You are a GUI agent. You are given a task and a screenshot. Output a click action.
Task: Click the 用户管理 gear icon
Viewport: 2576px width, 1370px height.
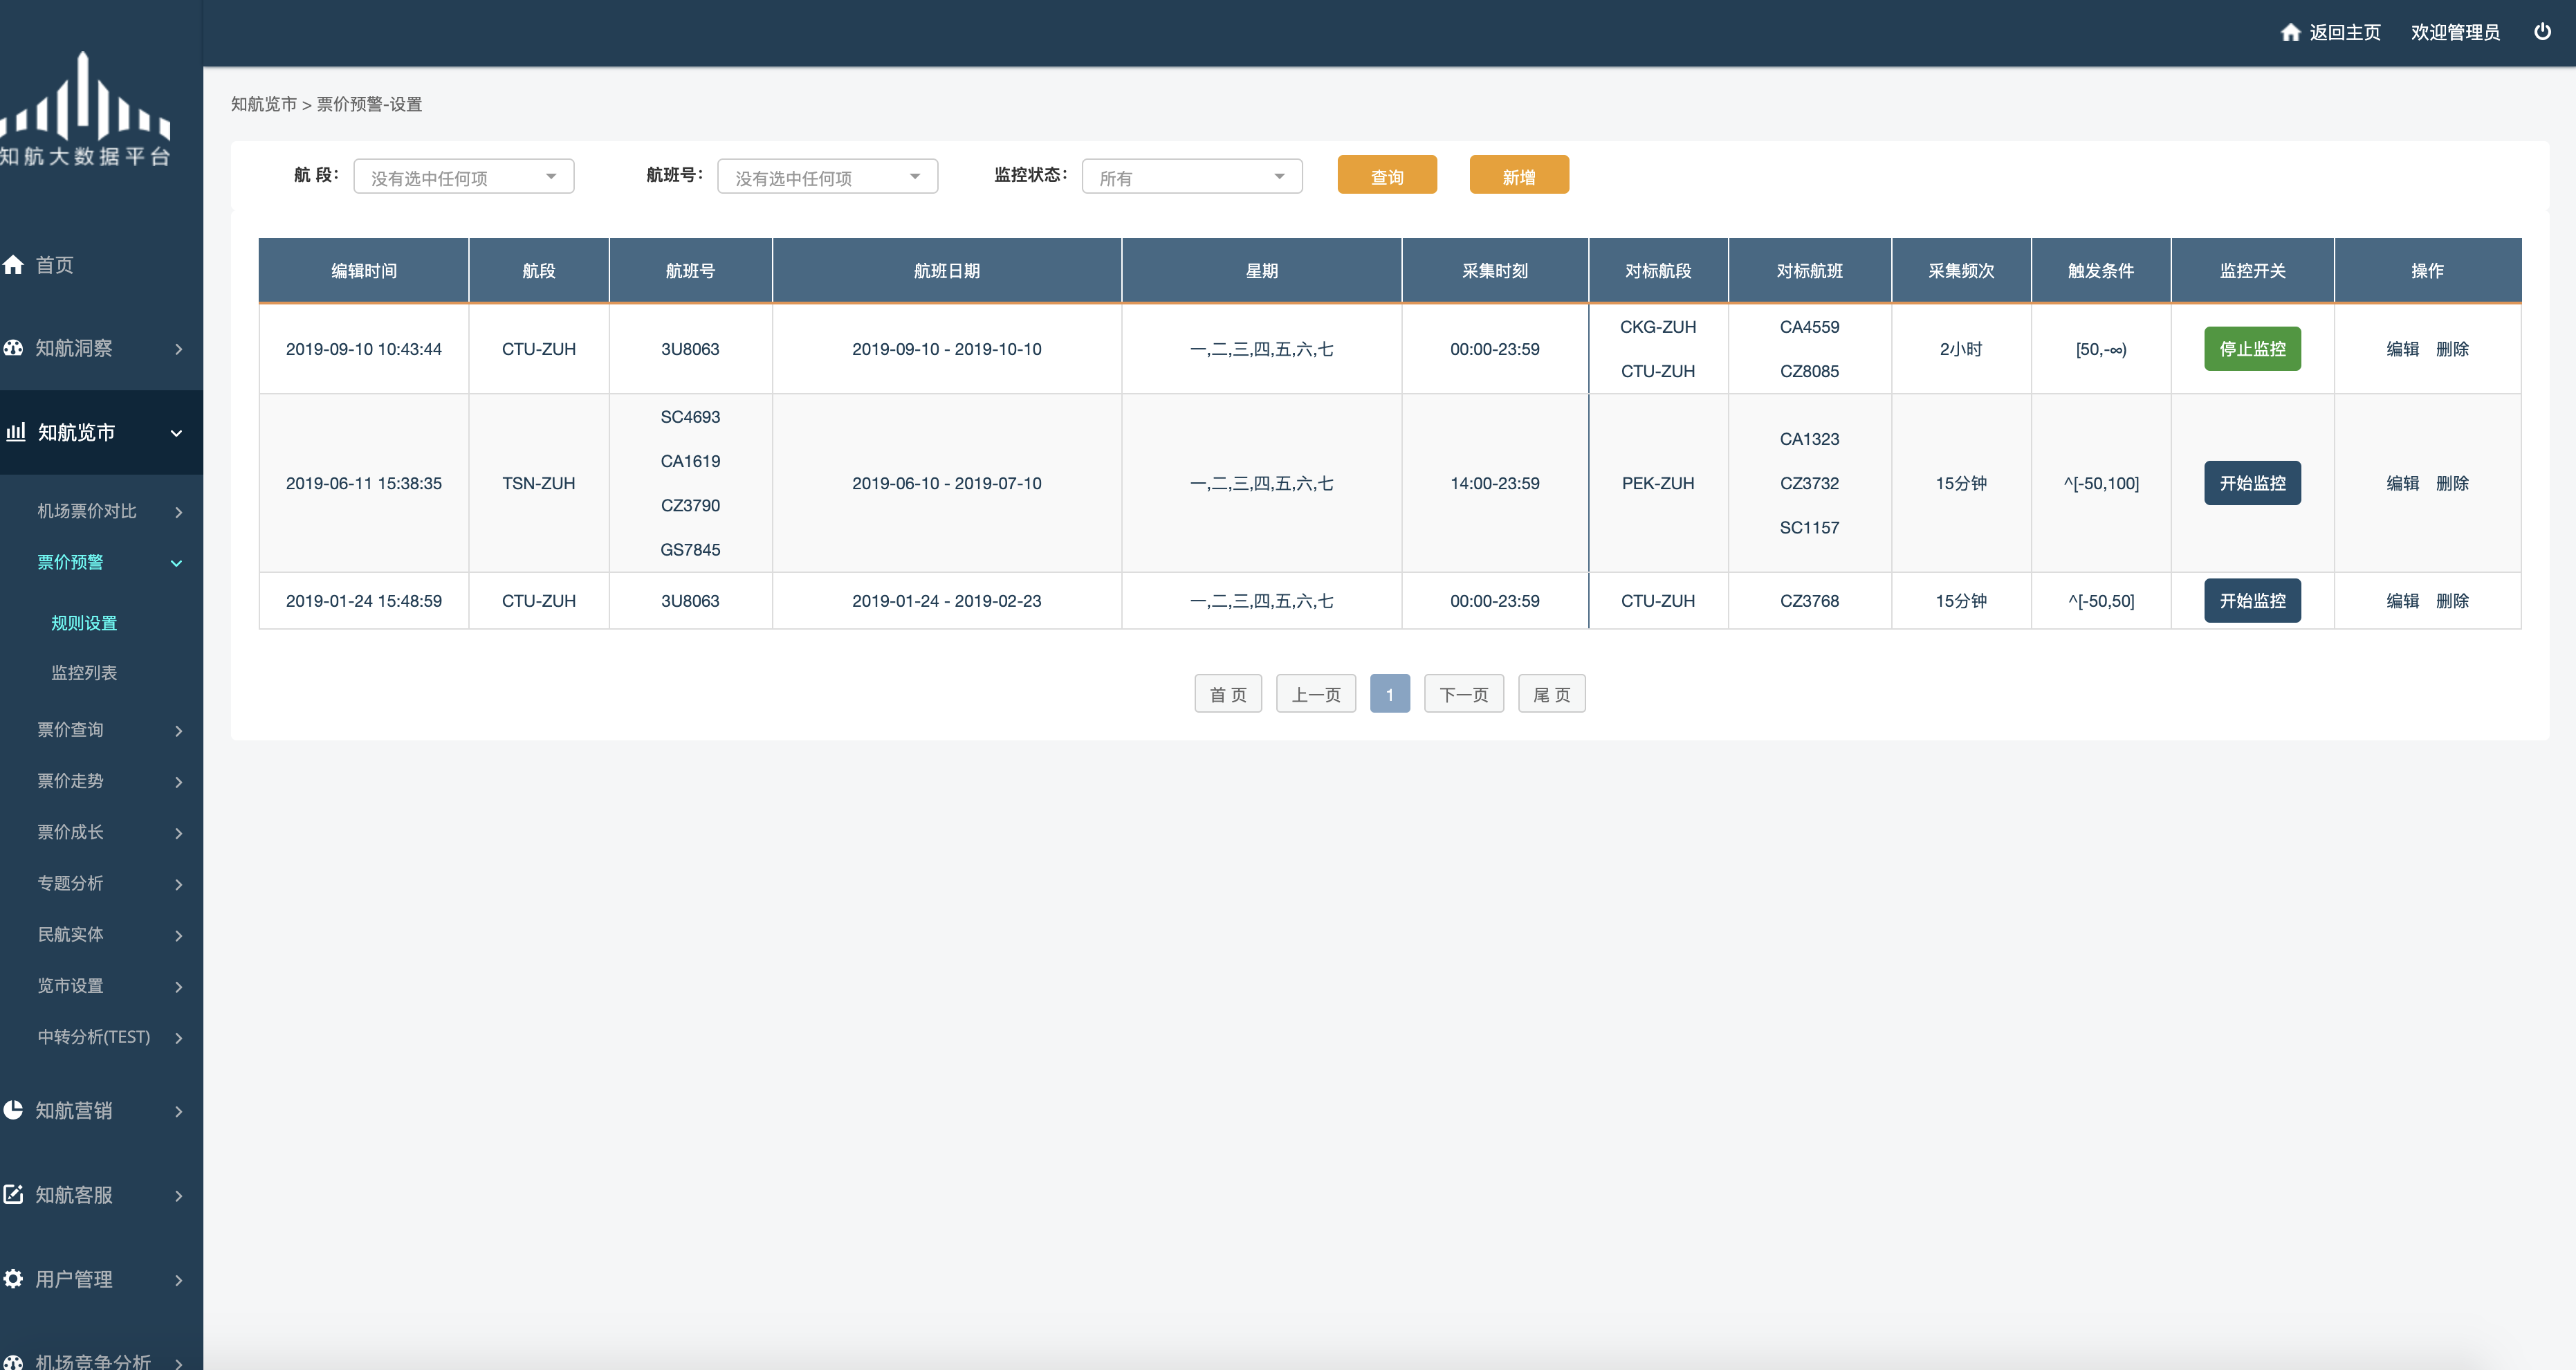(x=13, y=1278)
